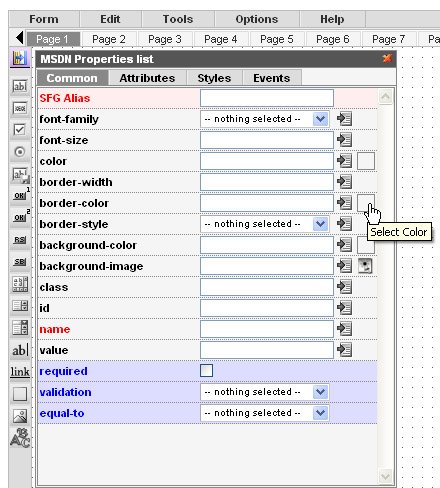Click apply icon beside font-family
Viewport: 440px width, 488px height.
click(x=344, y=119)
